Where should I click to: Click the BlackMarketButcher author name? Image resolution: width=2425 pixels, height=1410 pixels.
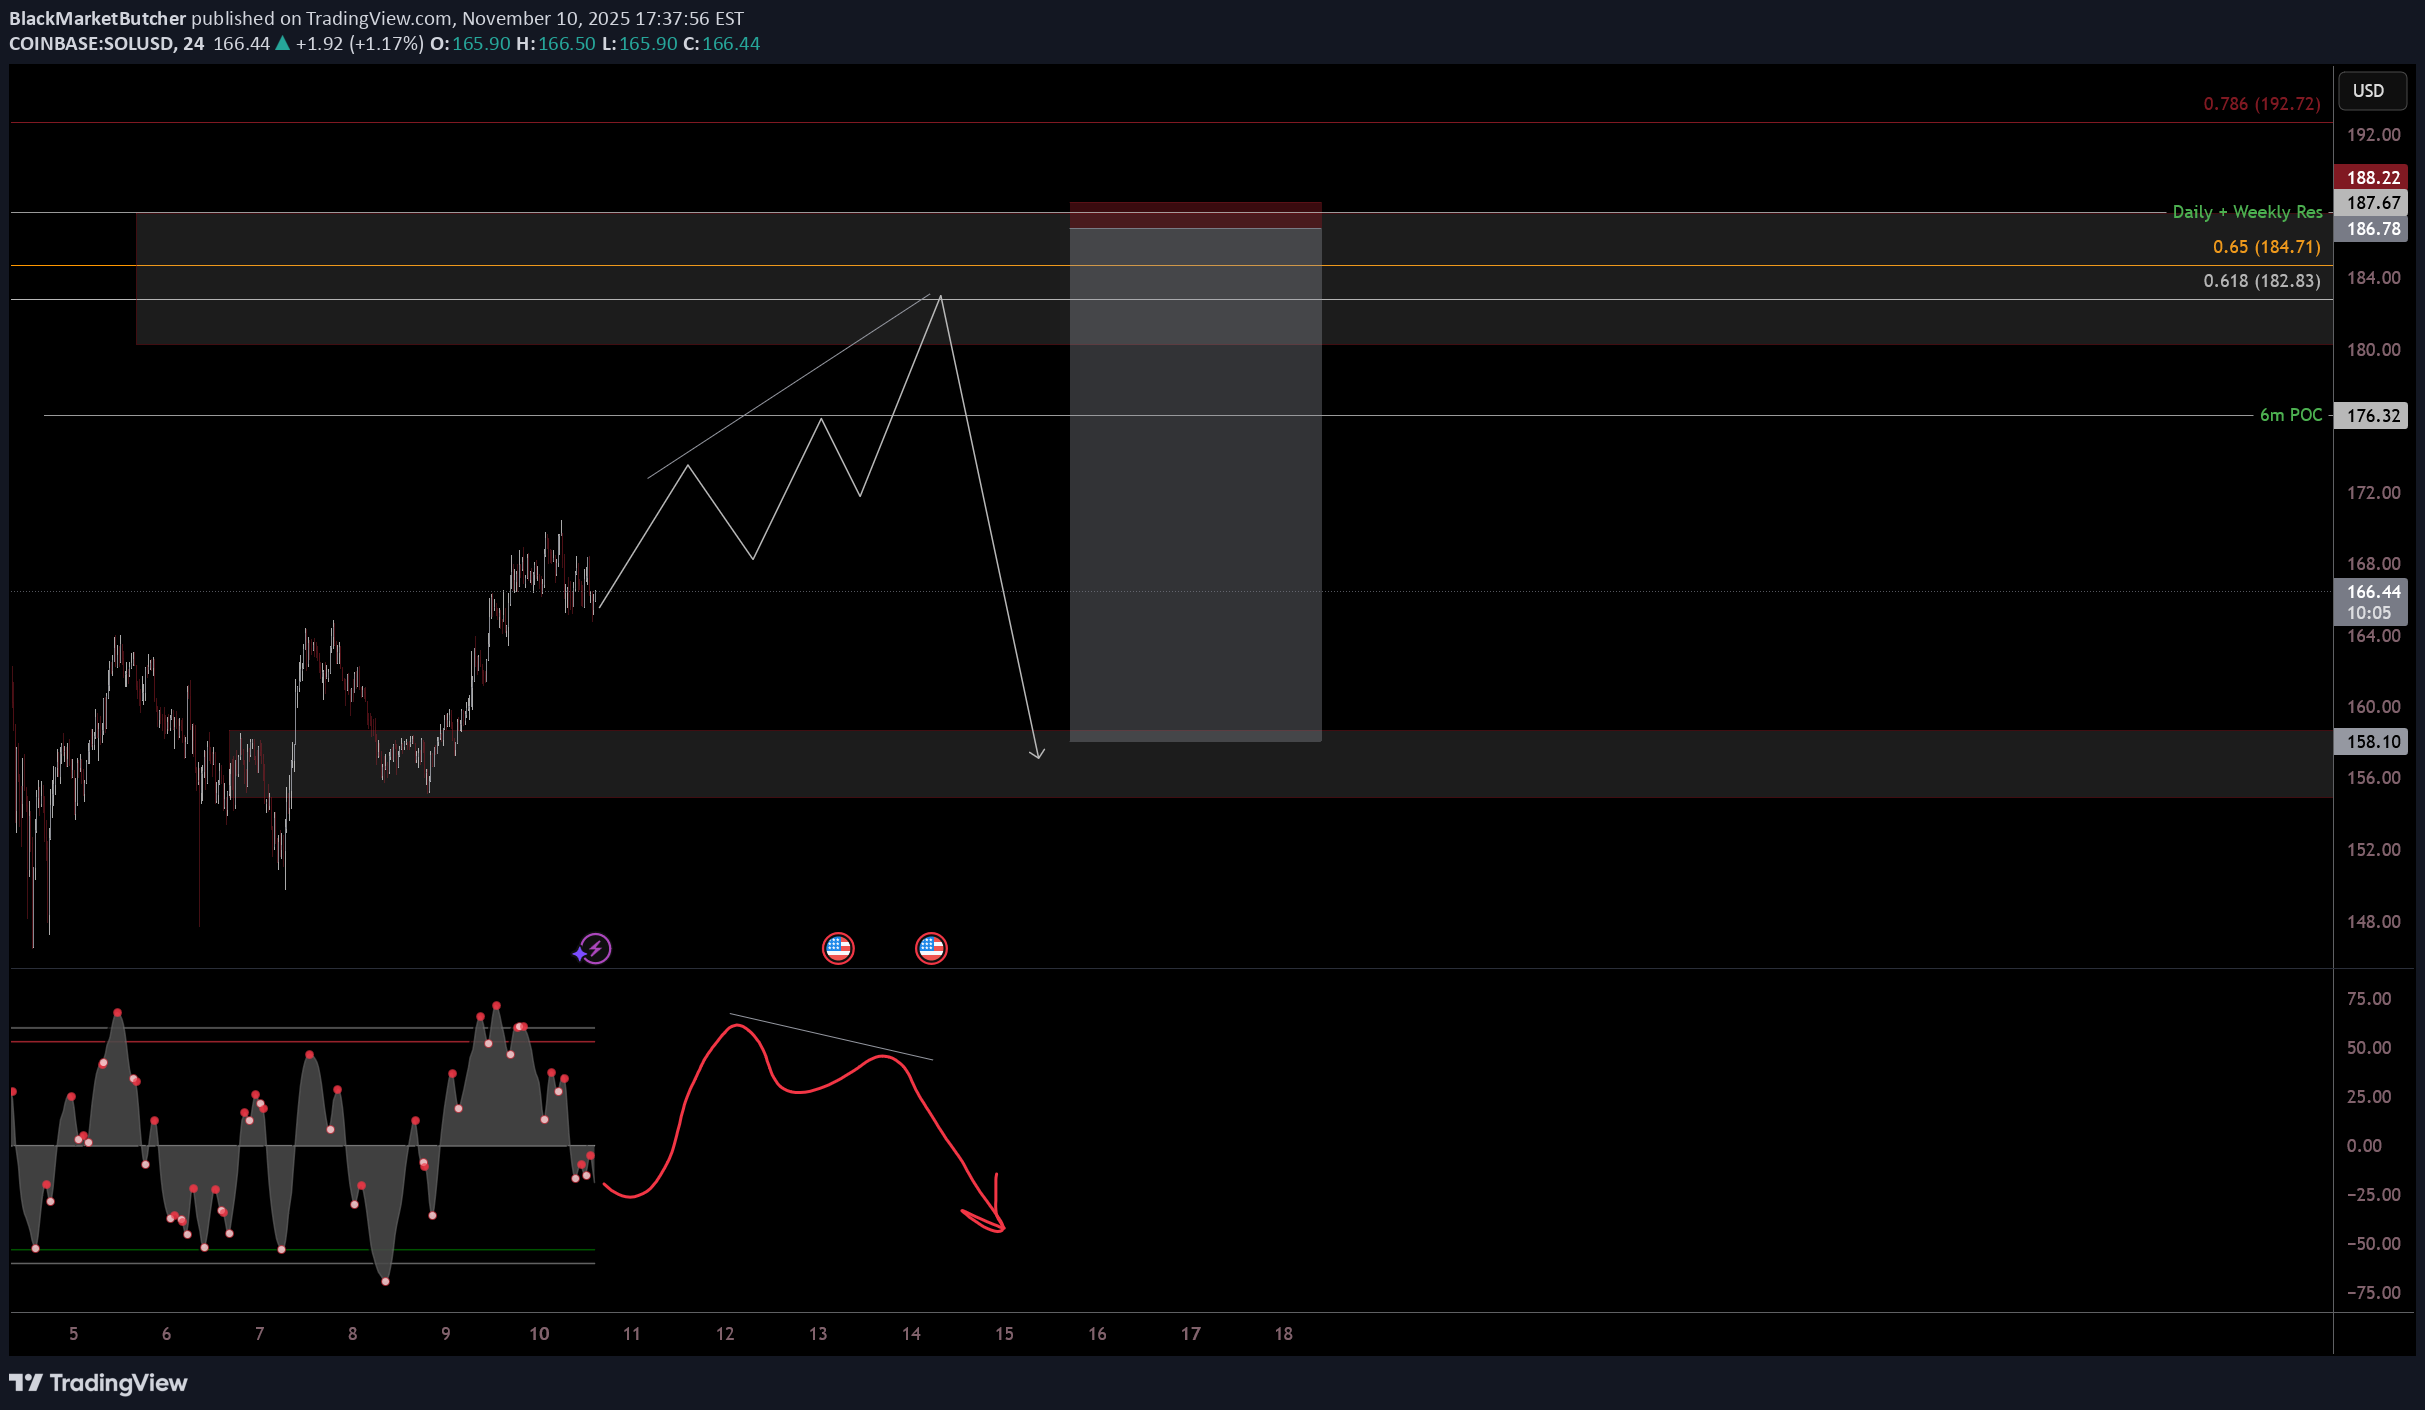click(x=97, y=18)
